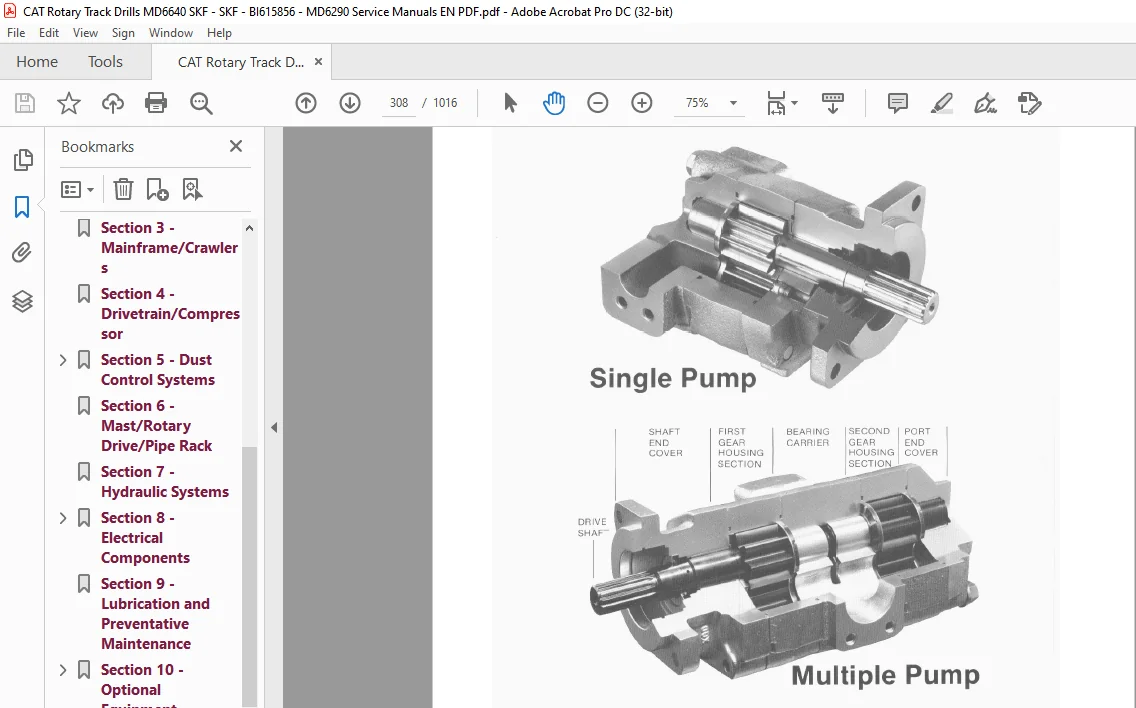Viewport: 1136px width, 708px height.
Task: Collapse the navigation pane with arrow
Action: (274, 428)
